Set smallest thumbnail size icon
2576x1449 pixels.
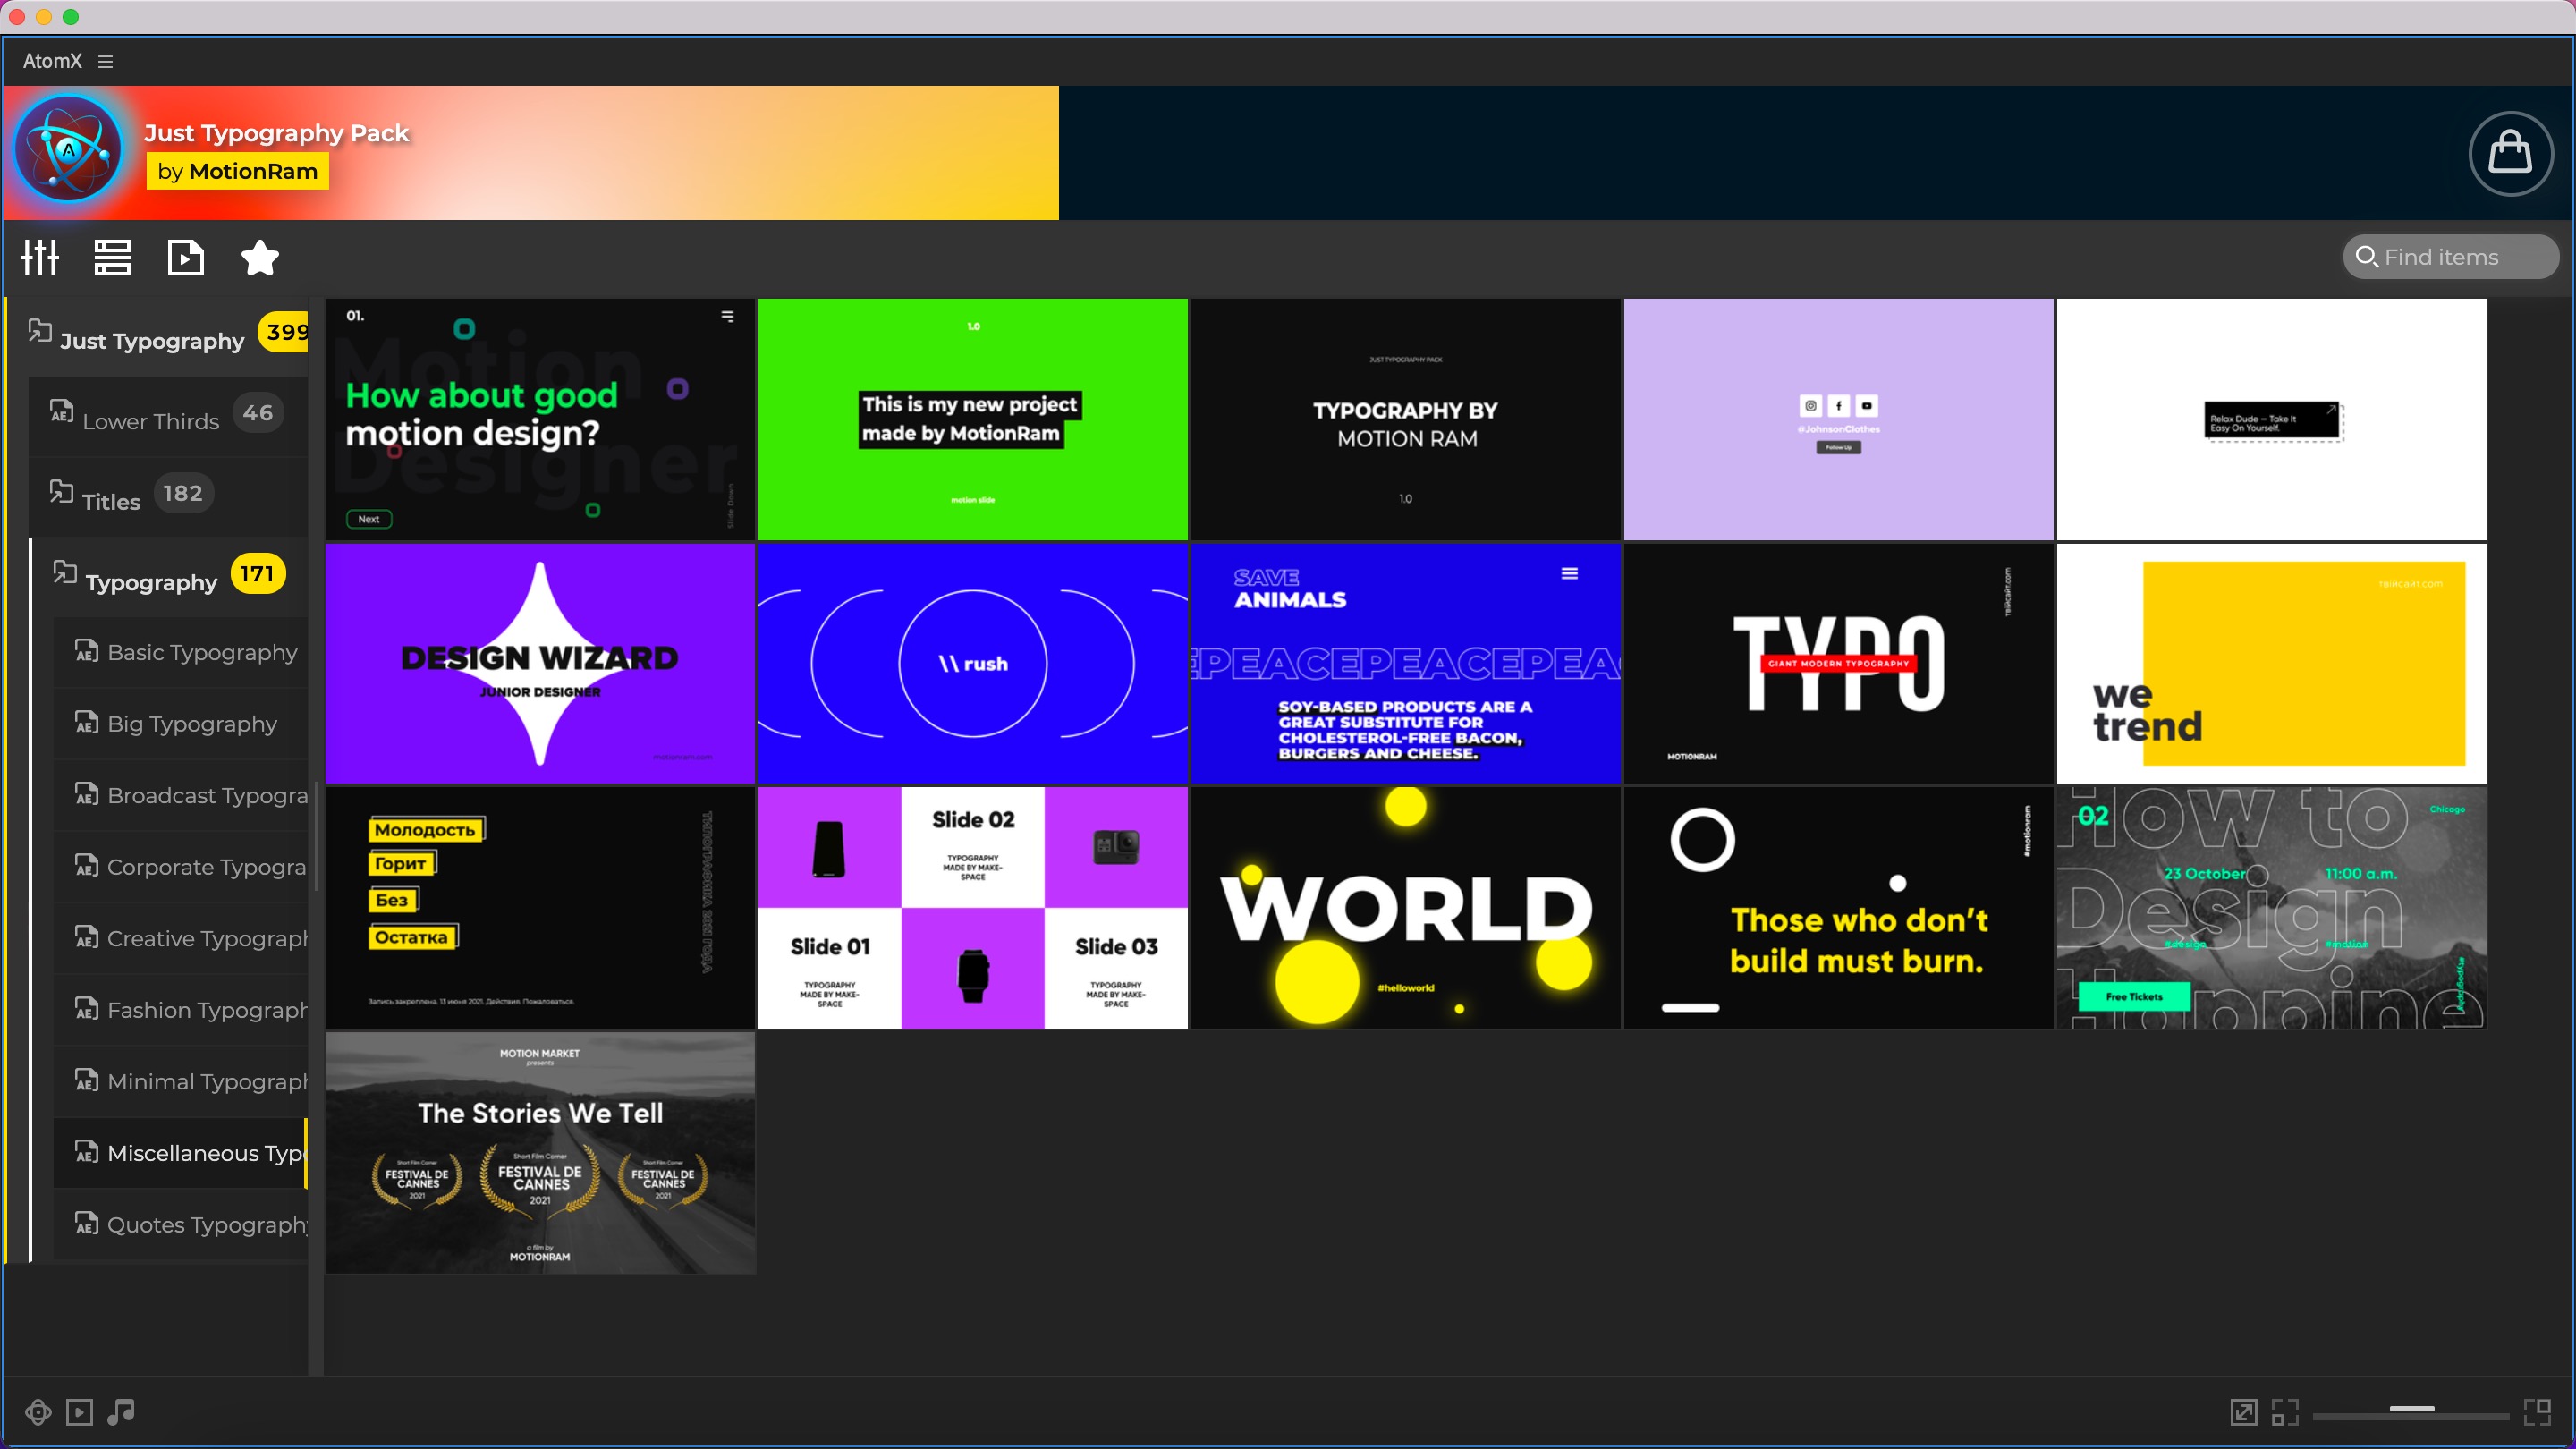(2284, 1412)
